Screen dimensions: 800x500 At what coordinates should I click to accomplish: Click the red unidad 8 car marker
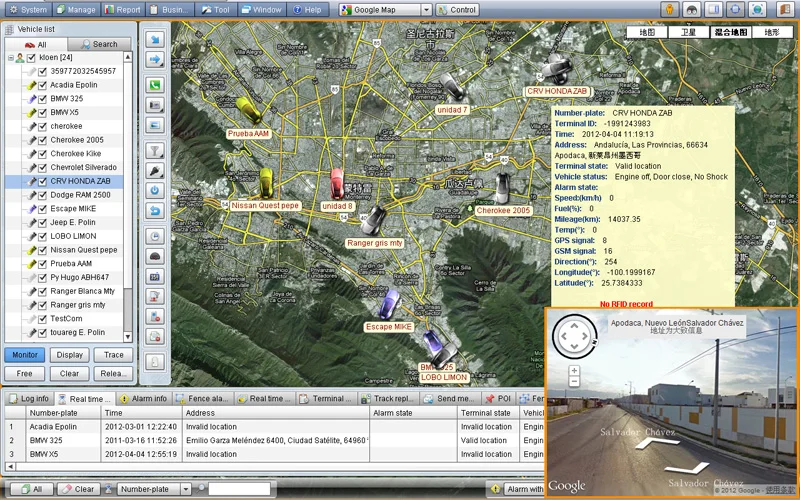tap(338, 184)
